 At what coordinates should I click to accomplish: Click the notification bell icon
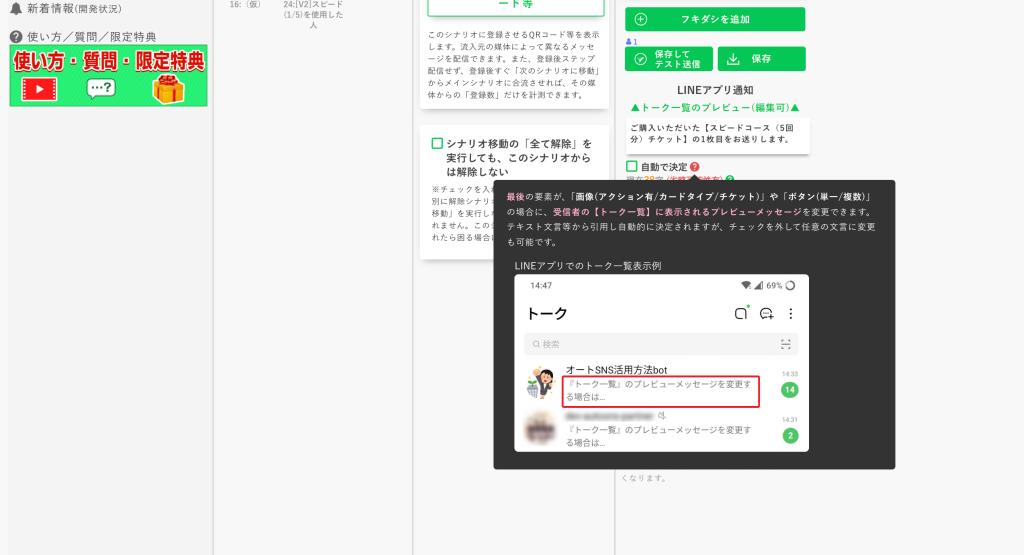(x=16, y=8)
